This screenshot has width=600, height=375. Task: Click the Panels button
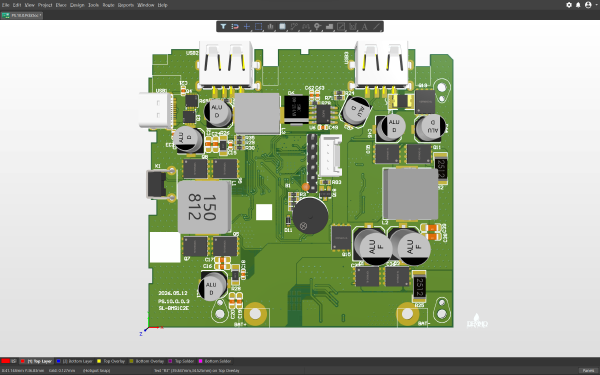click(x=589, y=370)
